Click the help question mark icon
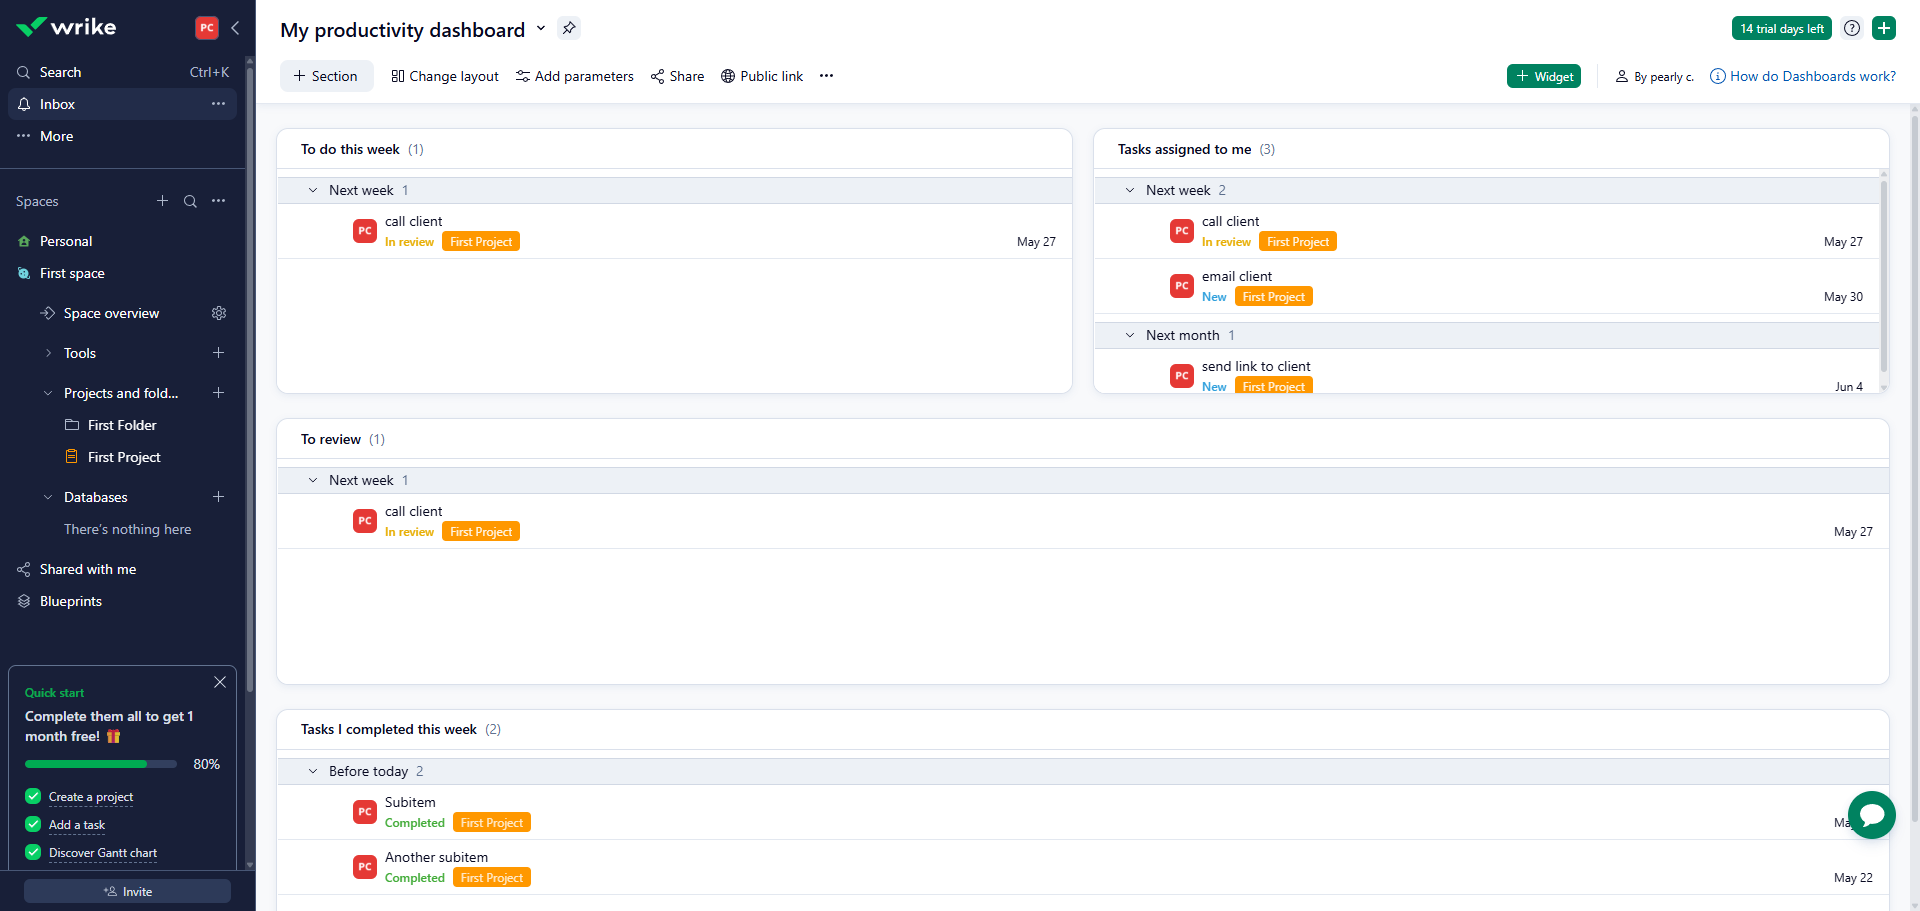1920x911 pixels. [1852, 28]
